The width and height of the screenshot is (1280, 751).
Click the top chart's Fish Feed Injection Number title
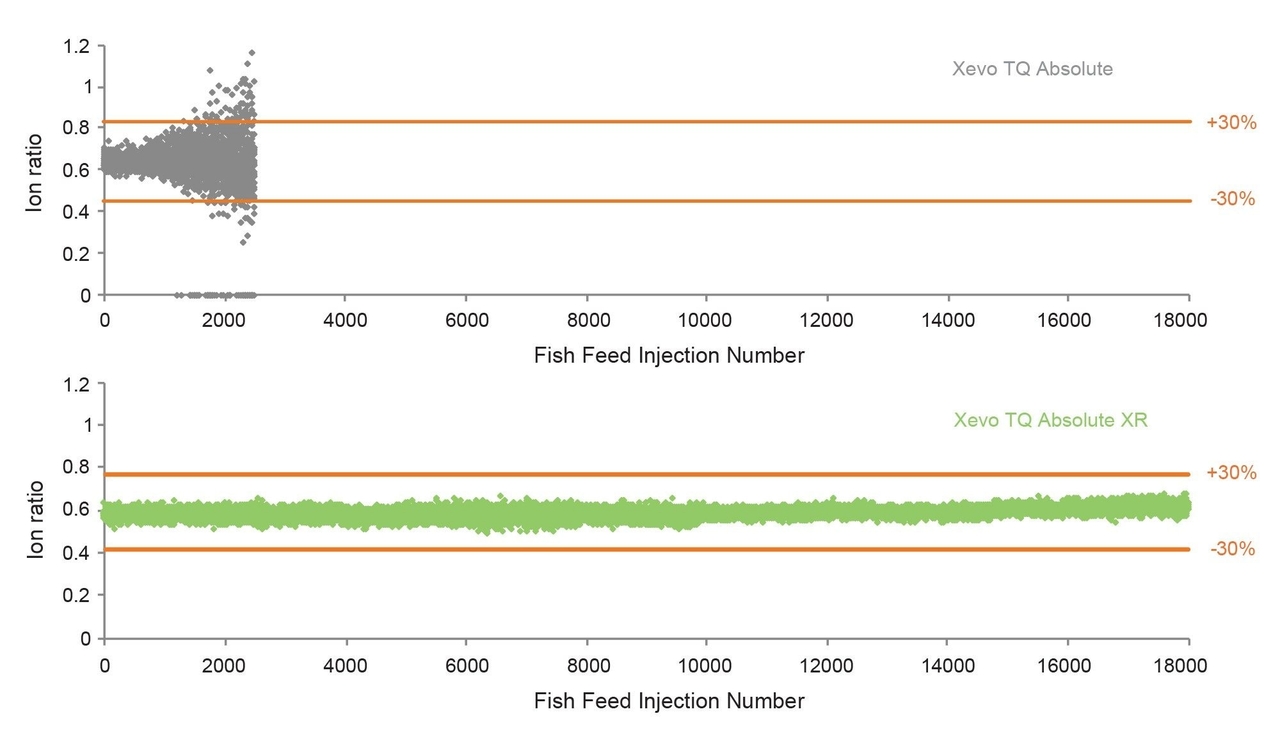(669, 355)
